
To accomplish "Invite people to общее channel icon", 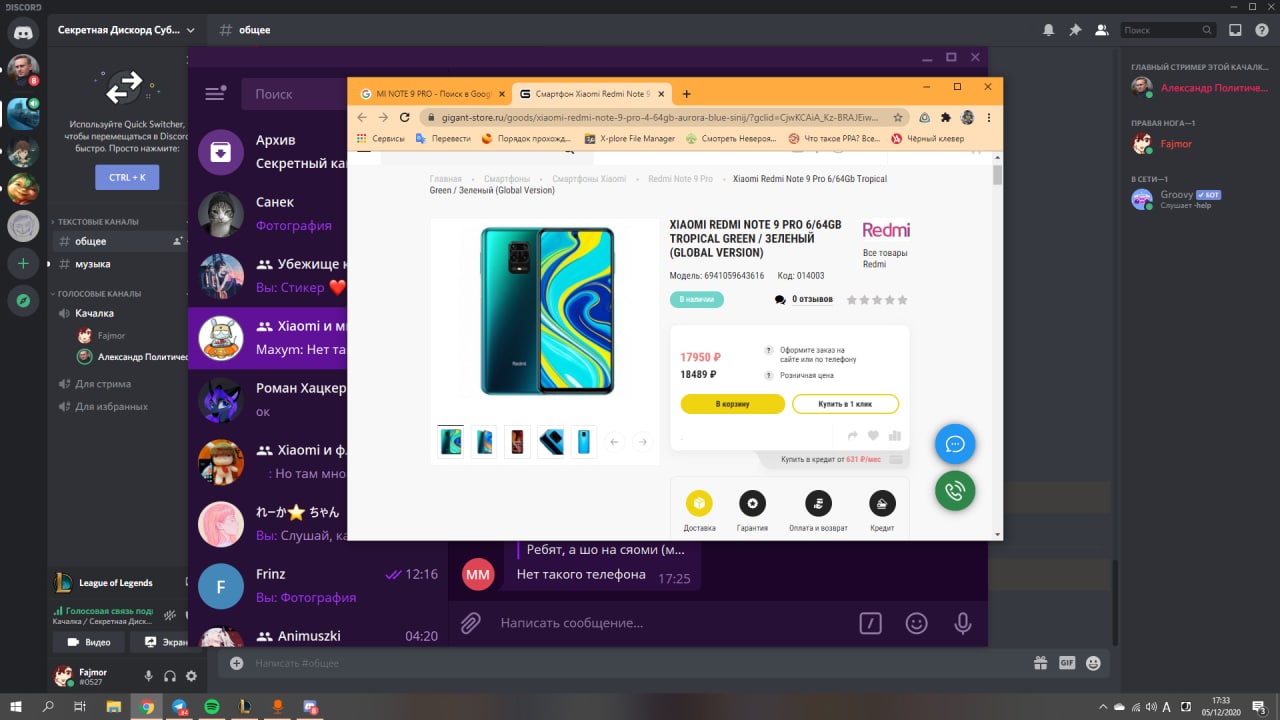I will click(x=178, y=241).
